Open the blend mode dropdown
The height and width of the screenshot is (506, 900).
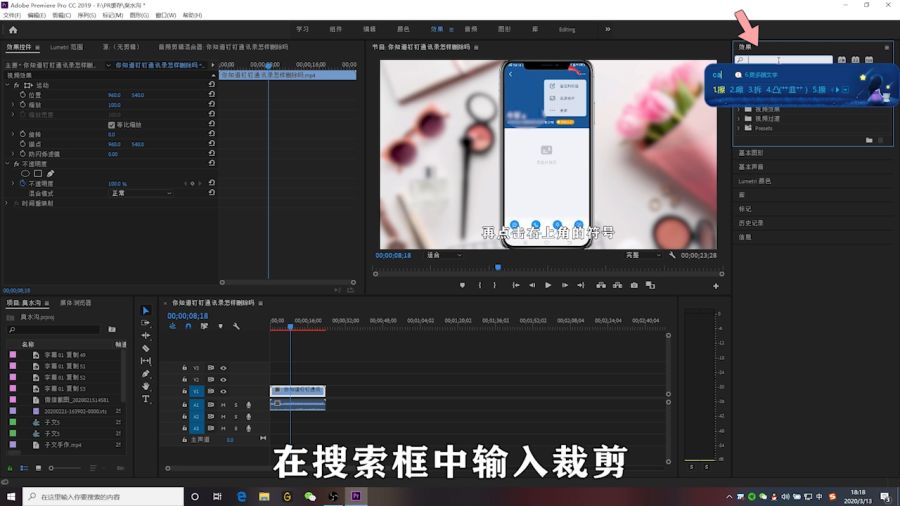(x=140, y=193)
